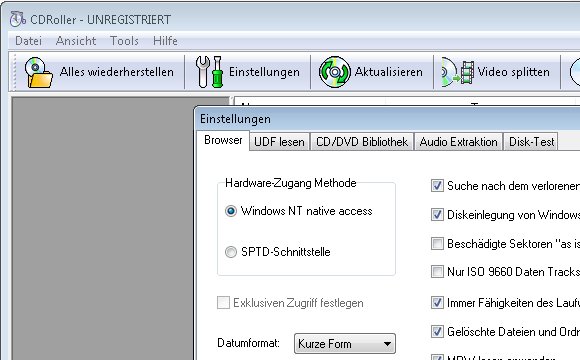Open the Disk-Test tab
580x360 pixels.
coord(531,142)
